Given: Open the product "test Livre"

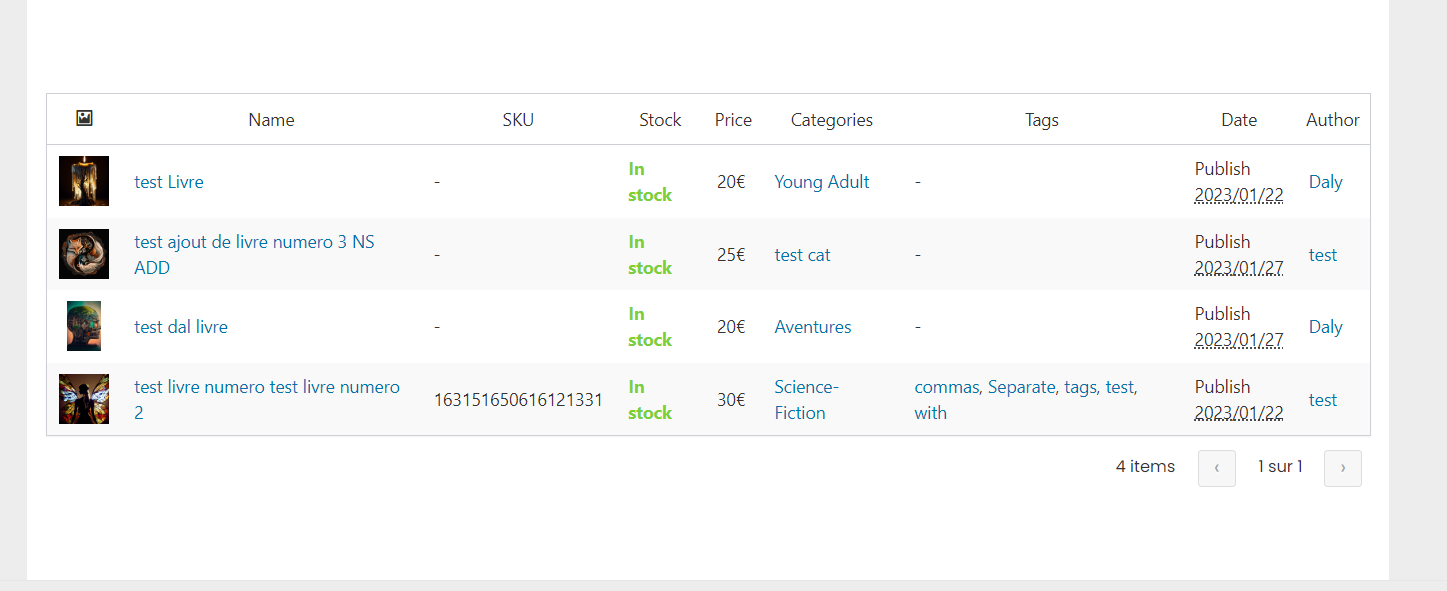Looking at the screenshot, I should point(169,182).
